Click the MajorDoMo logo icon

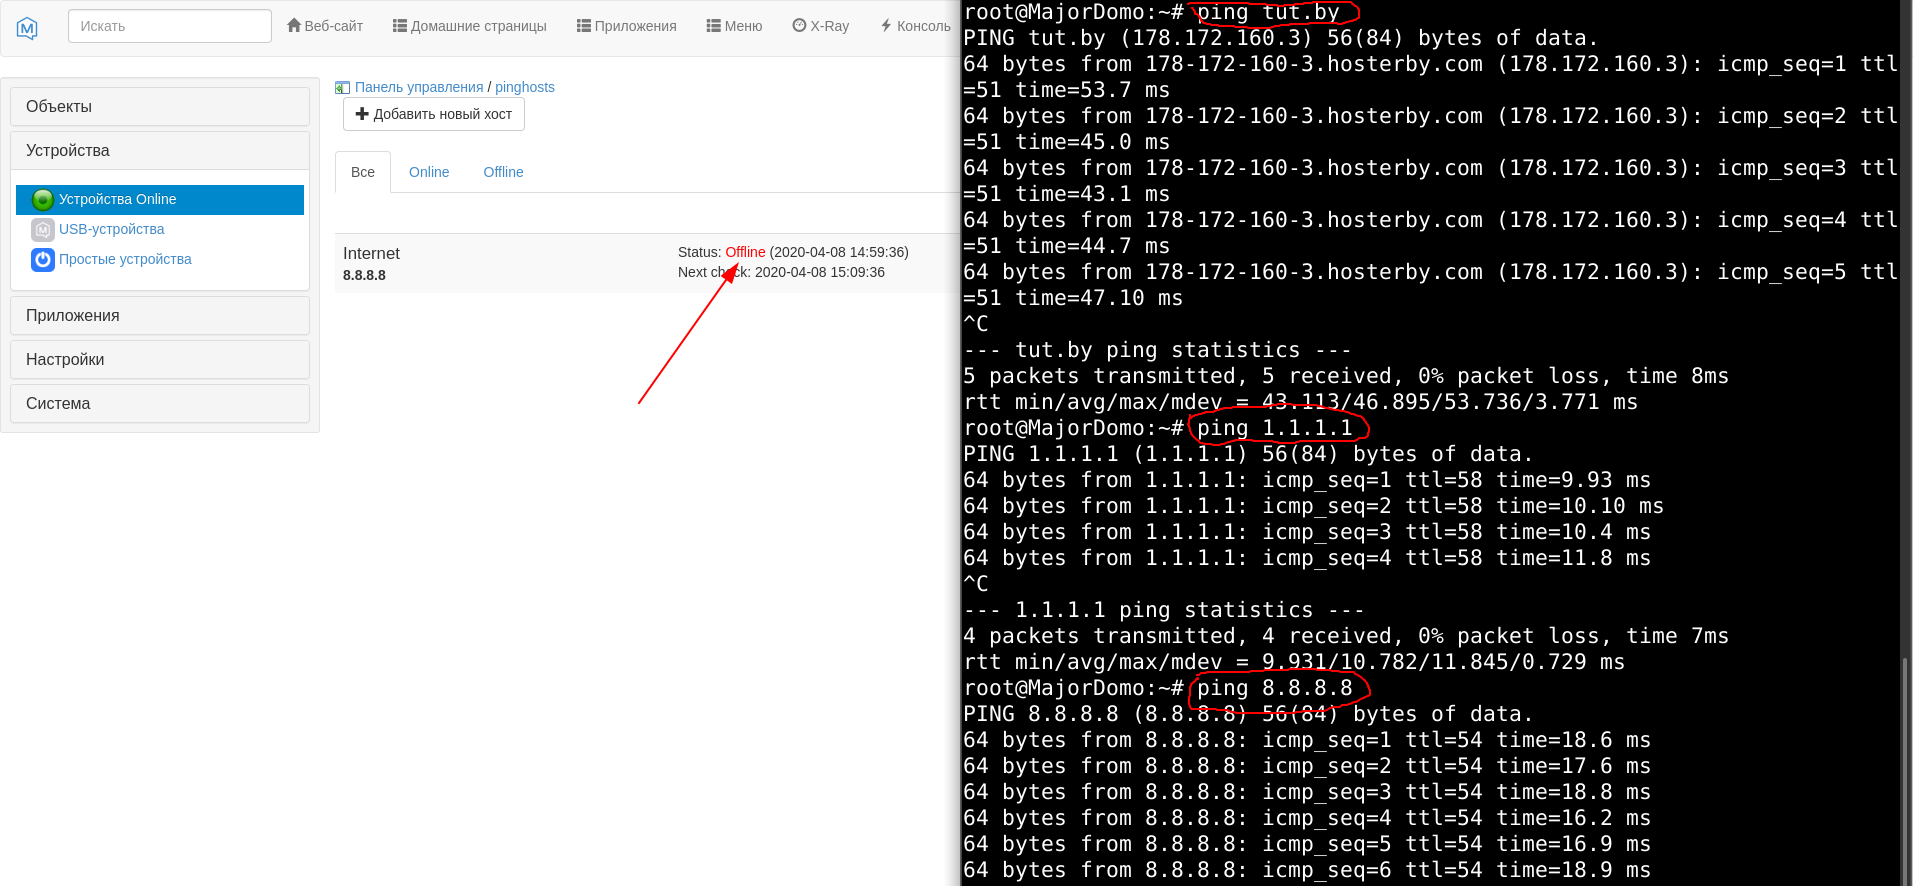tap(28, 28)
